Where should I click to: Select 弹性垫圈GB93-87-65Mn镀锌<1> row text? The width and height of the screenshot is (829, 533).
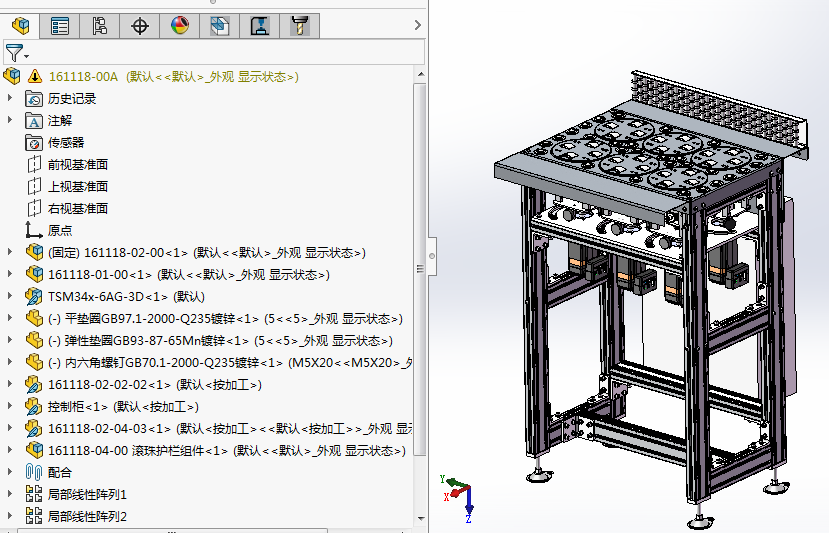[220, 341]
